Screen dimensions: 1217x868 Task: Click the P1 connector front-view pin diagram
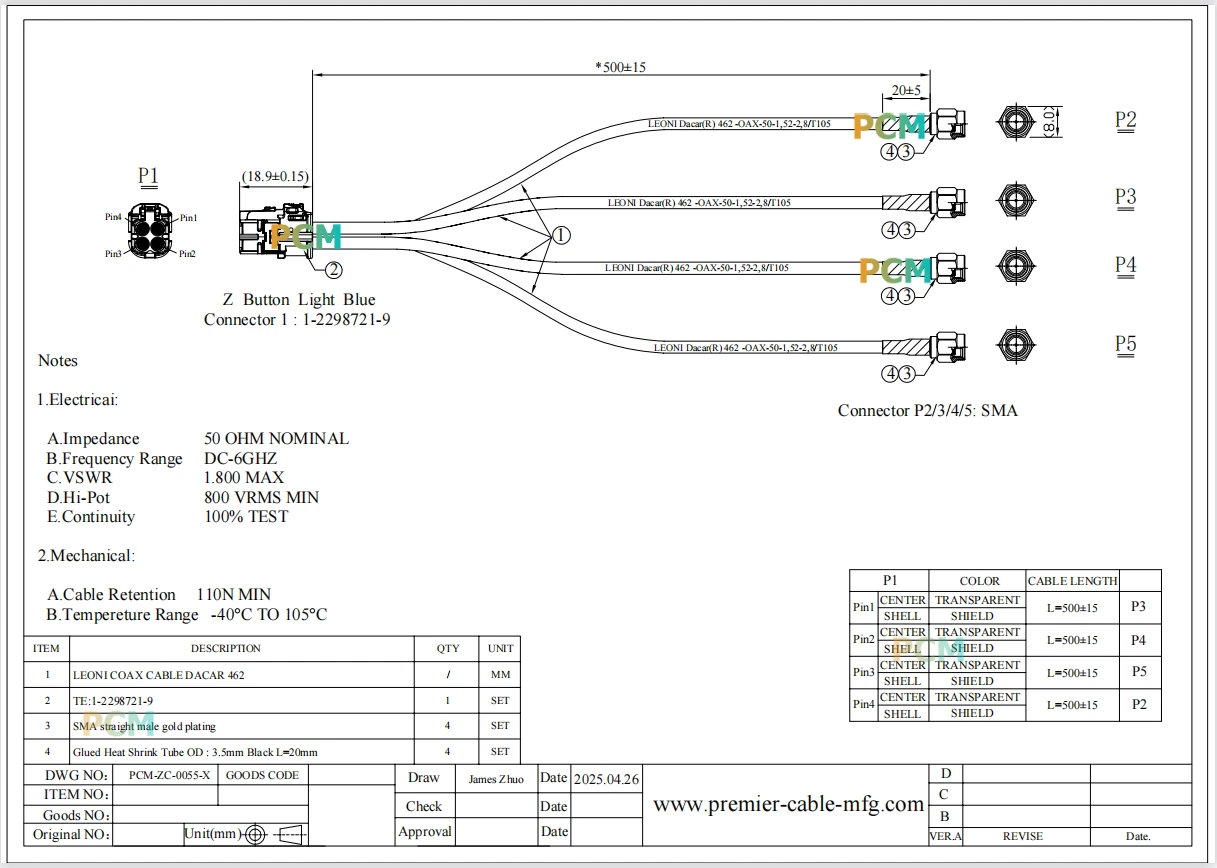point(150,234)
